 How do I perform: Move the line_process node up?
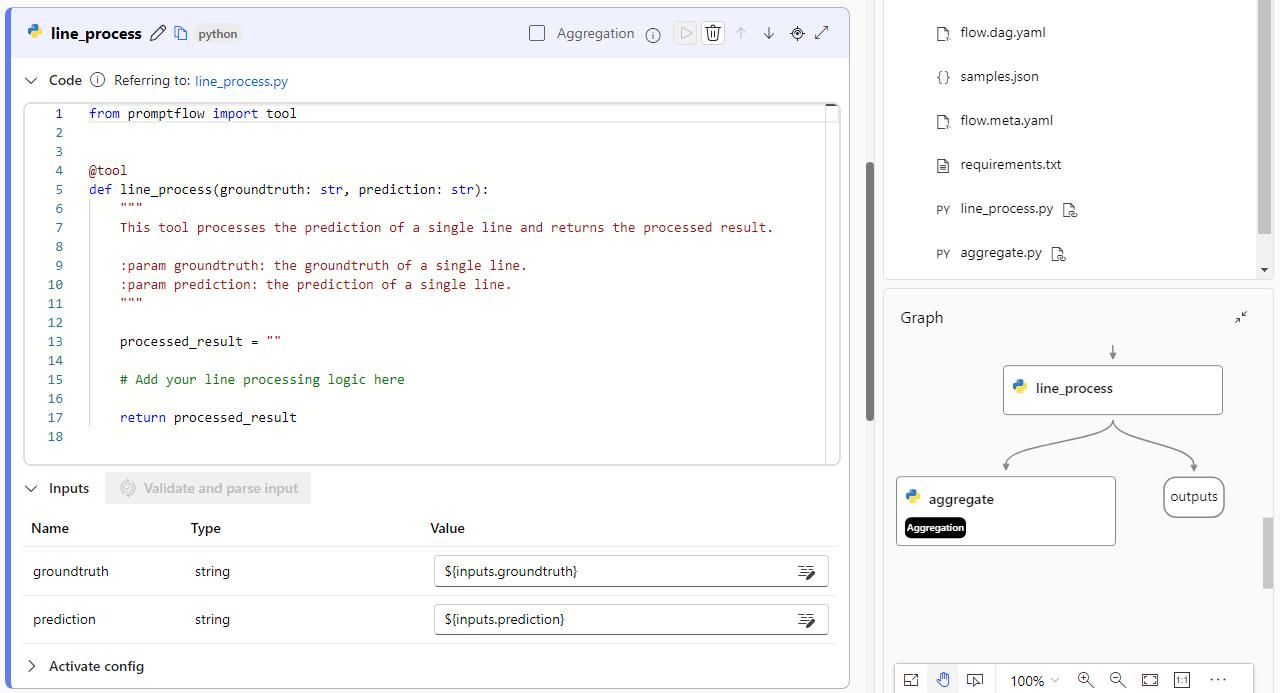pos(741,33)
